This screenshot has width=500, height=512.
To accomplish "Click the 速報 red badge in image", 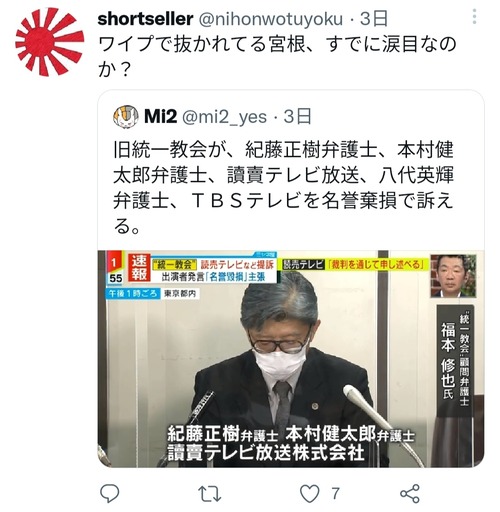I will [x=139, y=268].
